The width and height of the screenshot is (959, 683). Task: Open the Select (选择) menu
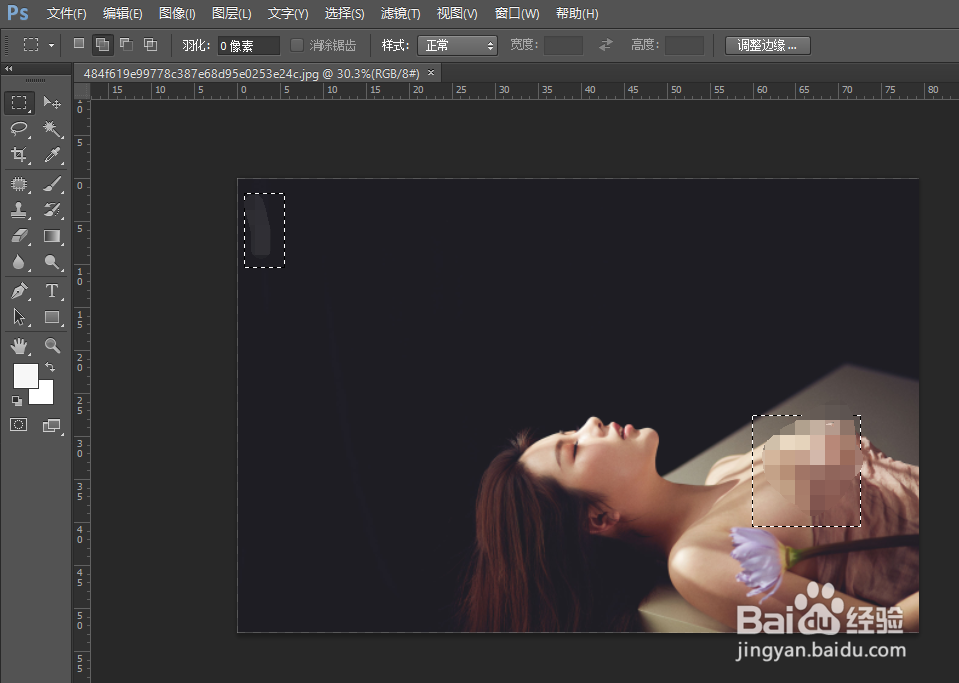point(344,13)
